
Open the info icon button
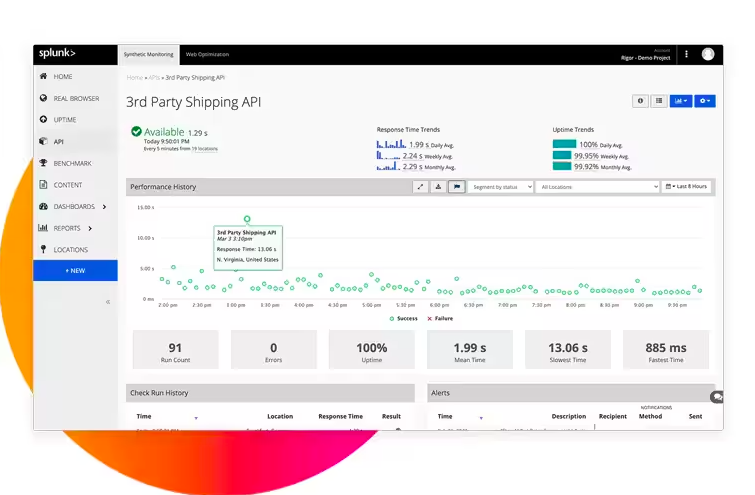point(641,101)
